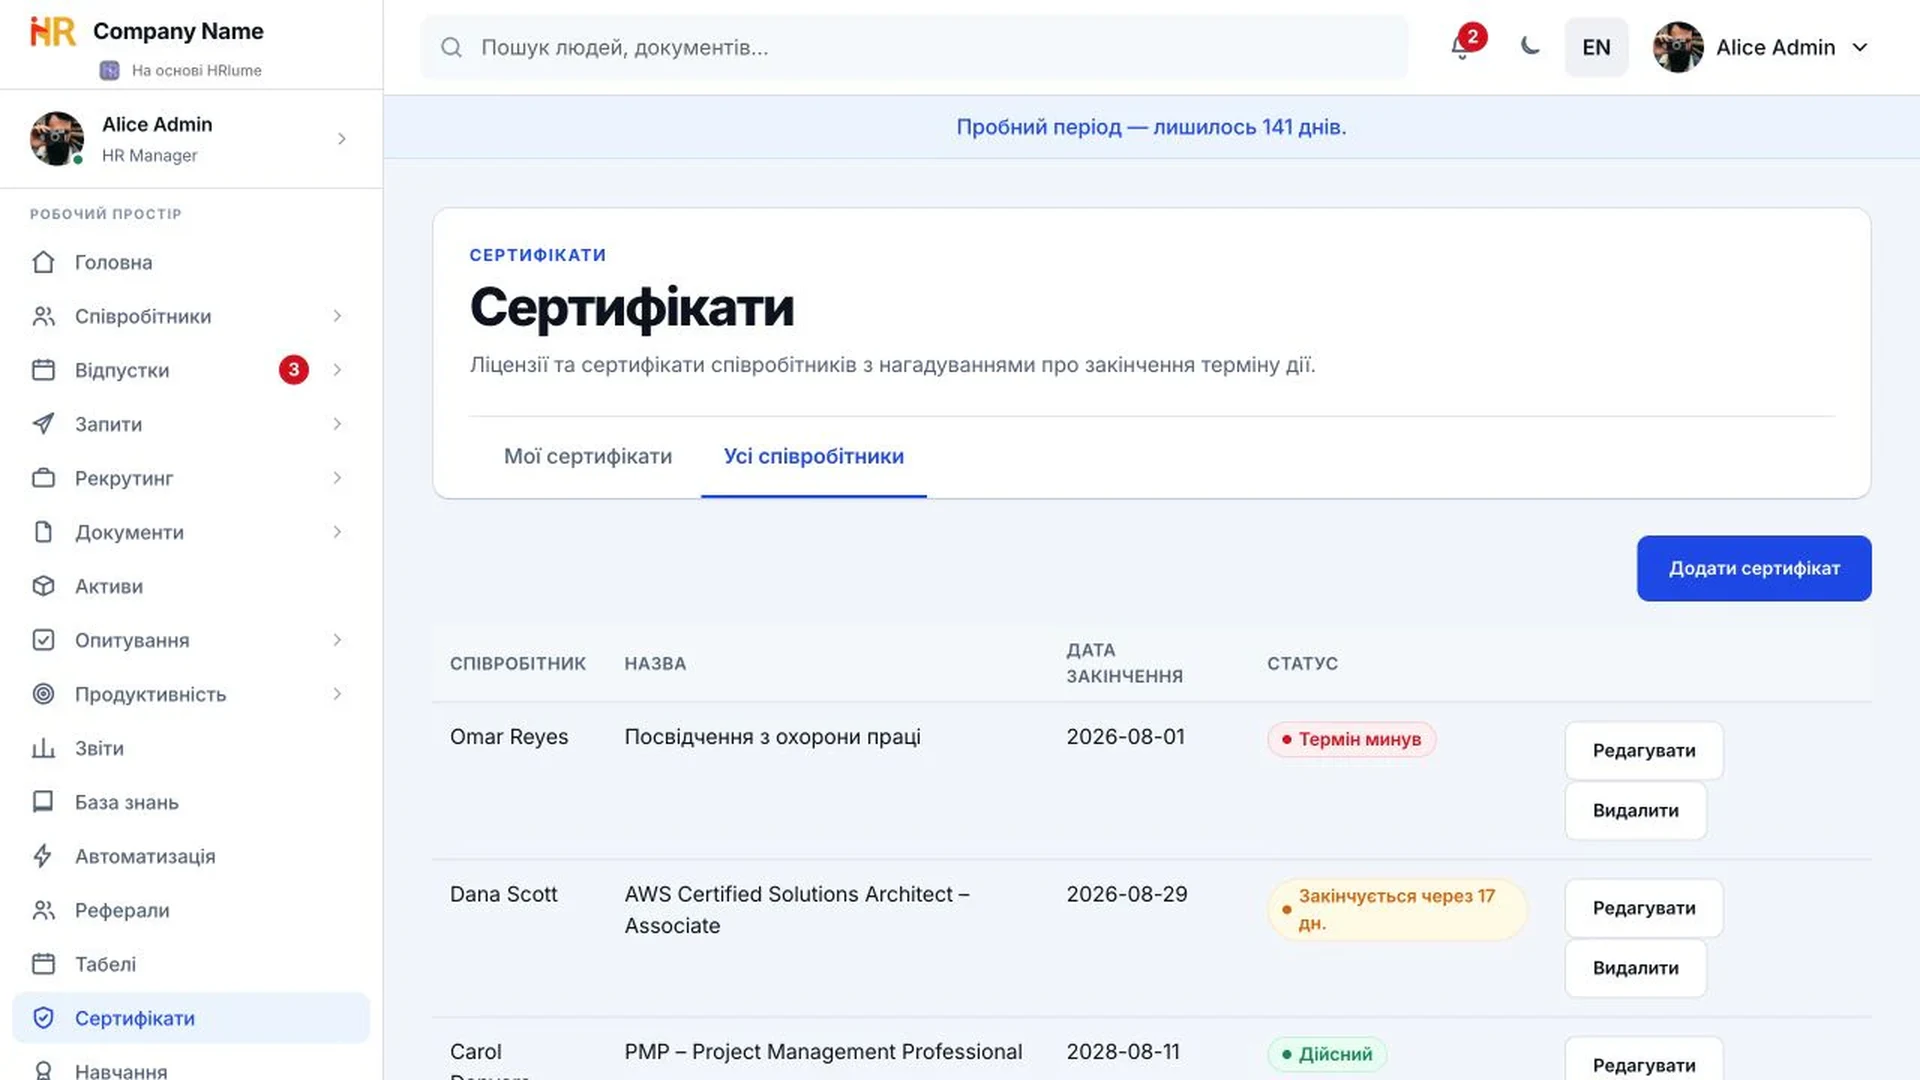This screenshot has width=1920, height=1080.
Task: Click the Сертифікати shield icon
Action: [43, 1018]
